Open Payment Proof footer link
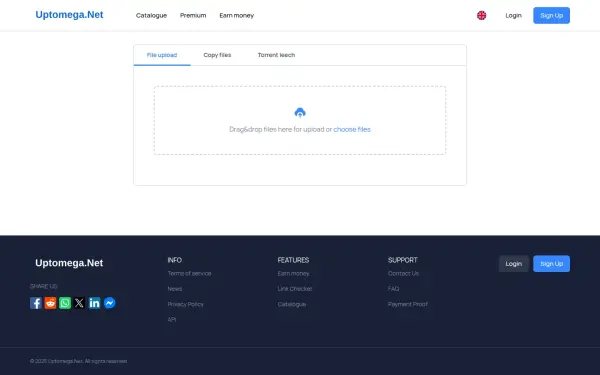600x375 pixels. (408, 304)
